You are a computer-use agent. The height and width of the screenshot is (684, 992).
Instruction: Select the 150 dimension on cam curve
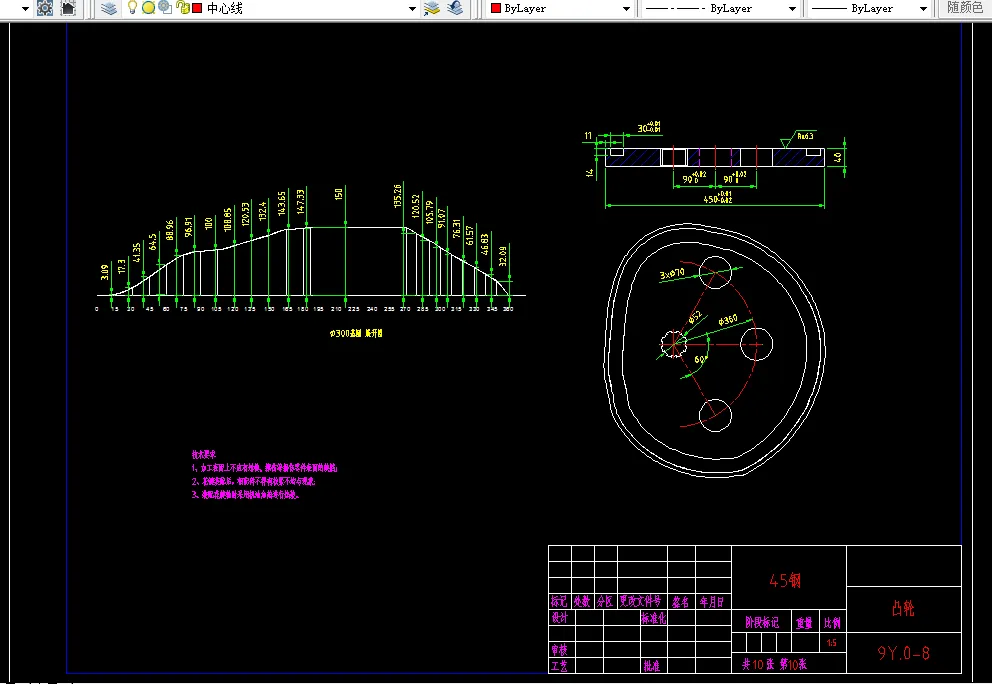(338, 194)
